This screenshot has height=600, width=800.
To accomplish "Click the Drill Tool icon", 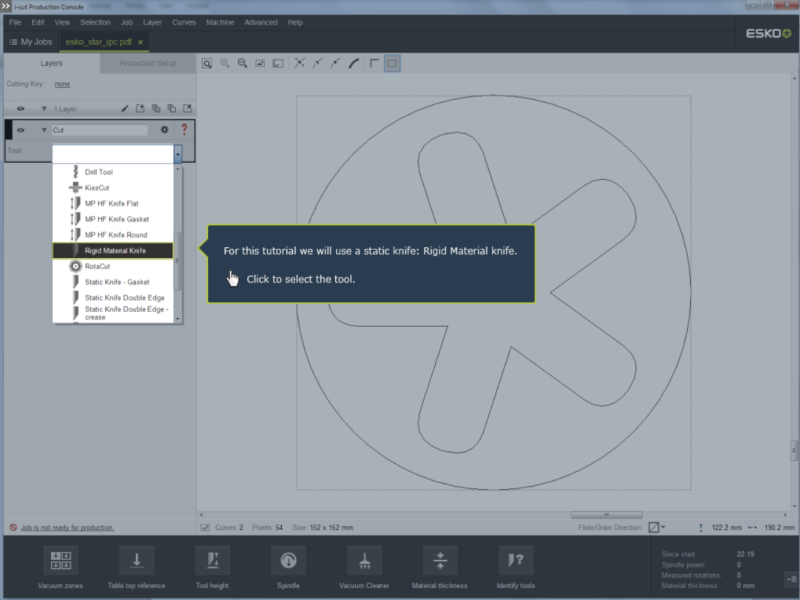I will coord(76,172).
